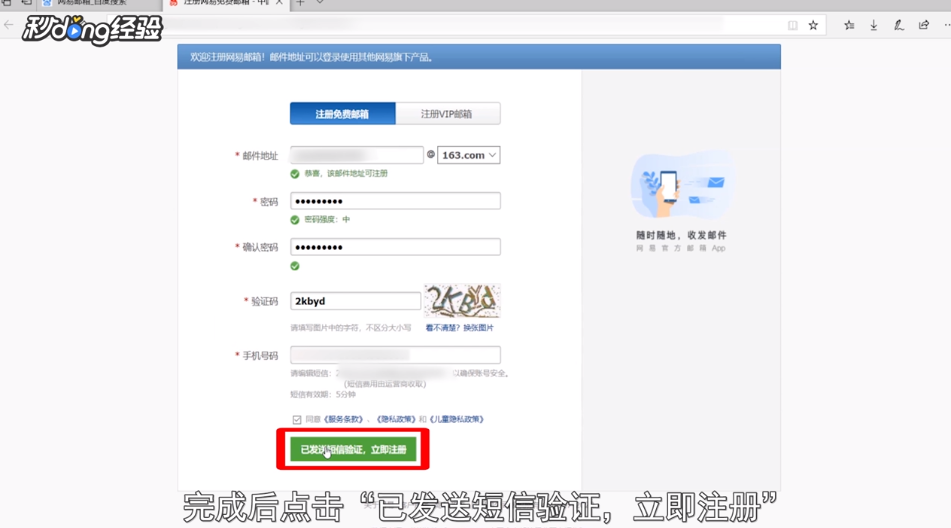Open the 163.com domain dropdown

pos(469,155)
